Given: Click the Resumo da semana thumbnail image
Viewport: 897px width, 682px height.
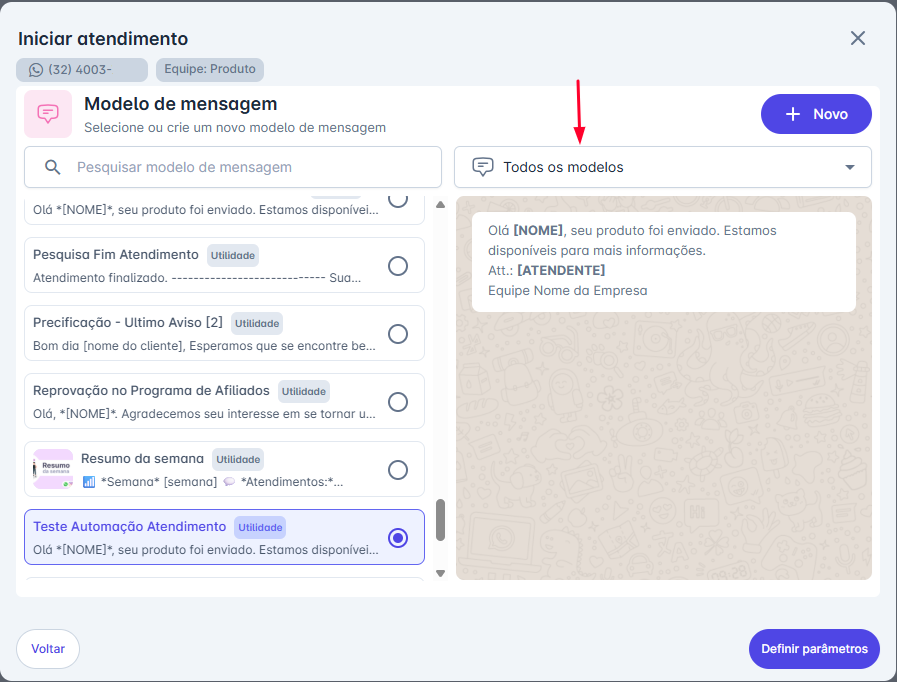Looking at the screenshot, I should pyautogui.click(x=53, y=469).
